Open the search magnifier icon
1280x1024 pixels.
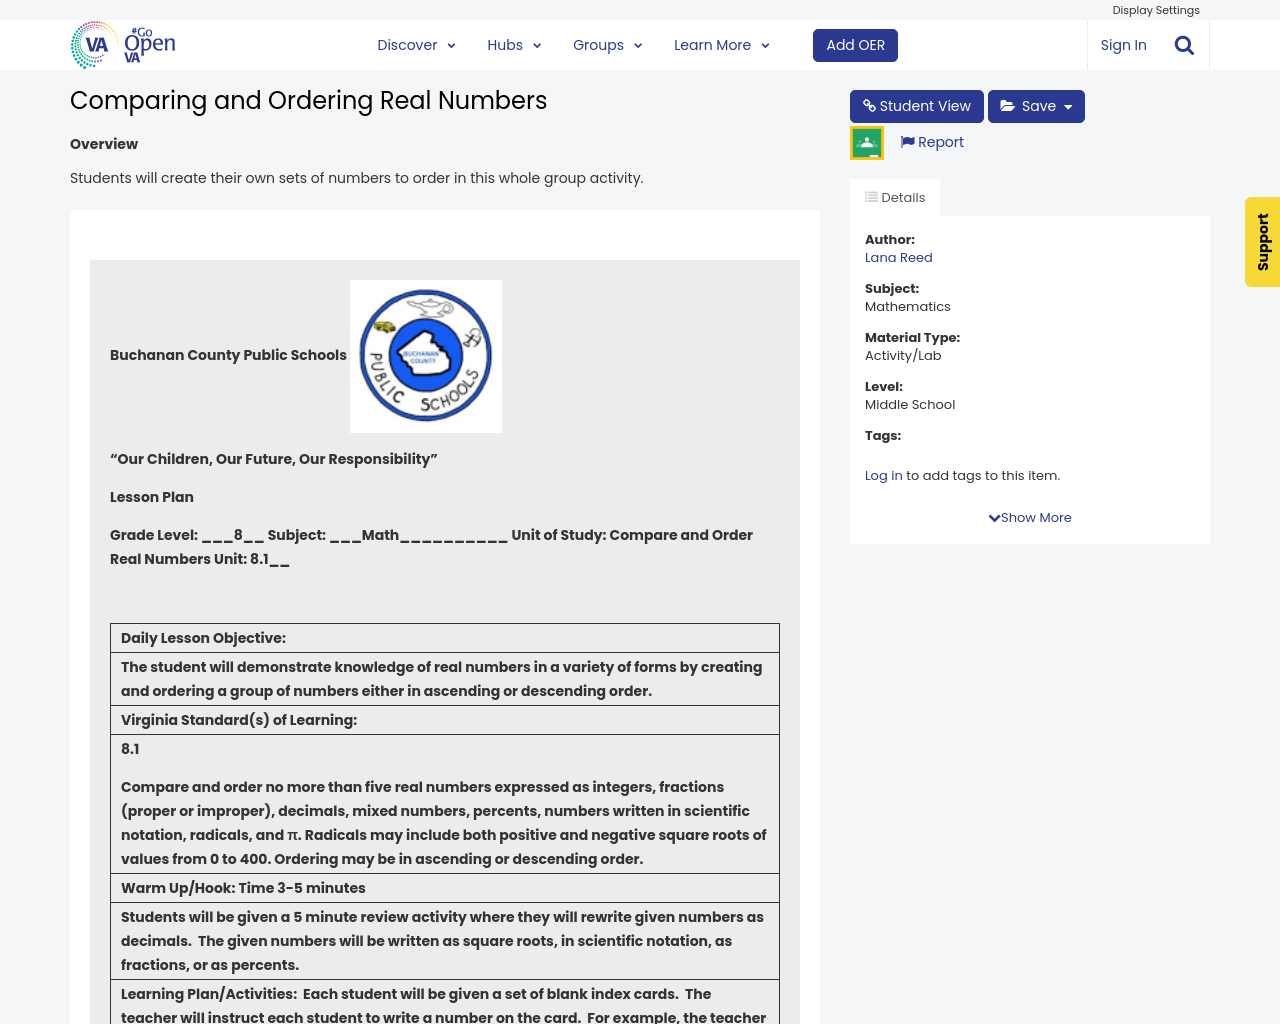[1184, 45]
